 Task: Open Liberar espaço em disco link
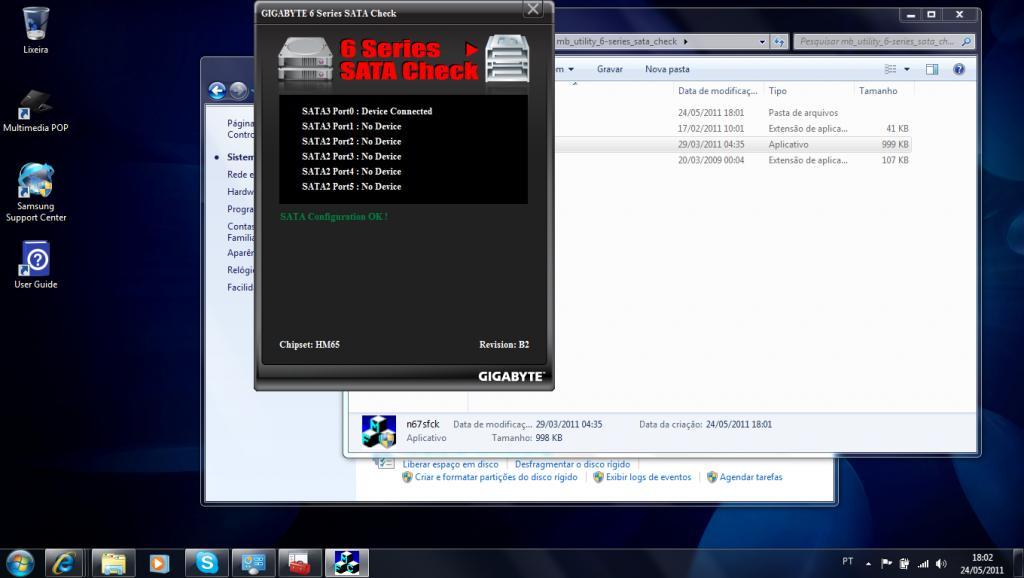(450, 464)
